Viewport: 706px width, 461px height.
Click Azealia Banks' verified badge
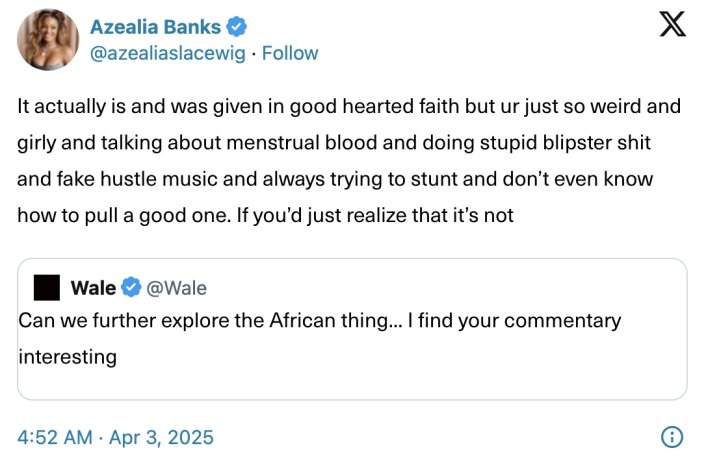(237, 26)
